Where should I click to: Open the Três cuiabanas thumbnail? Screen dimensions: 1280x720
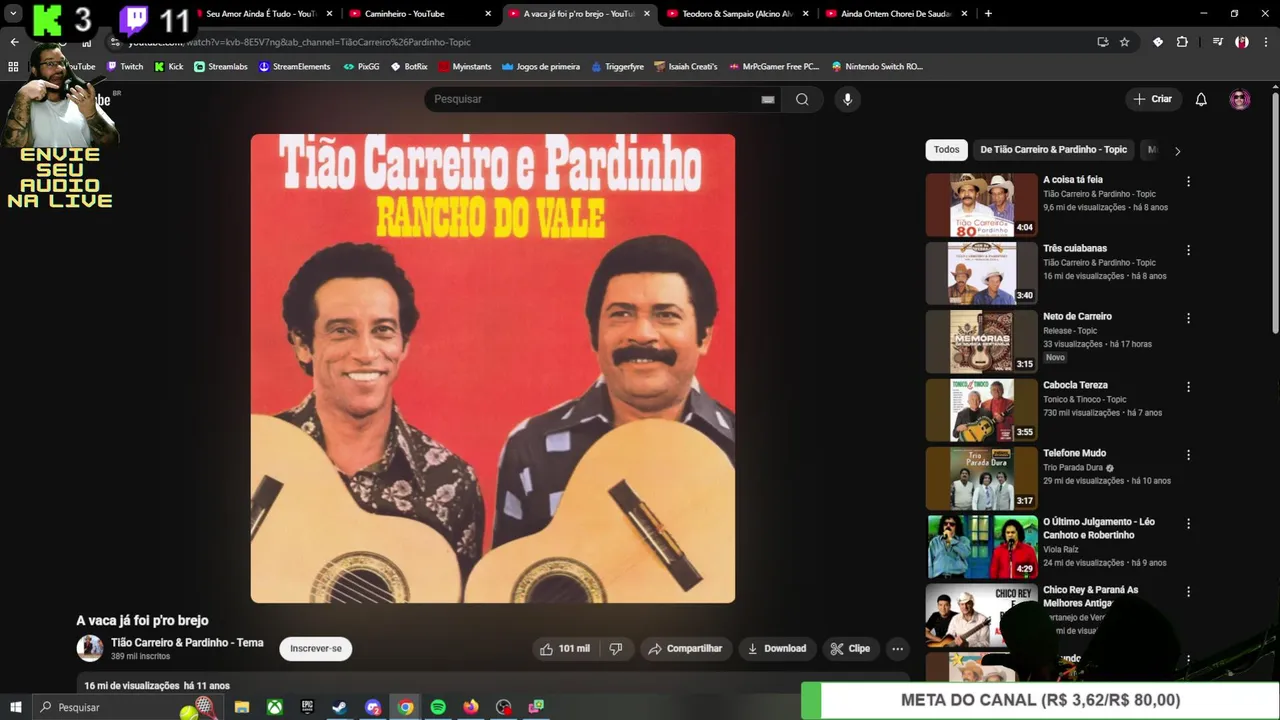point(982,273)
